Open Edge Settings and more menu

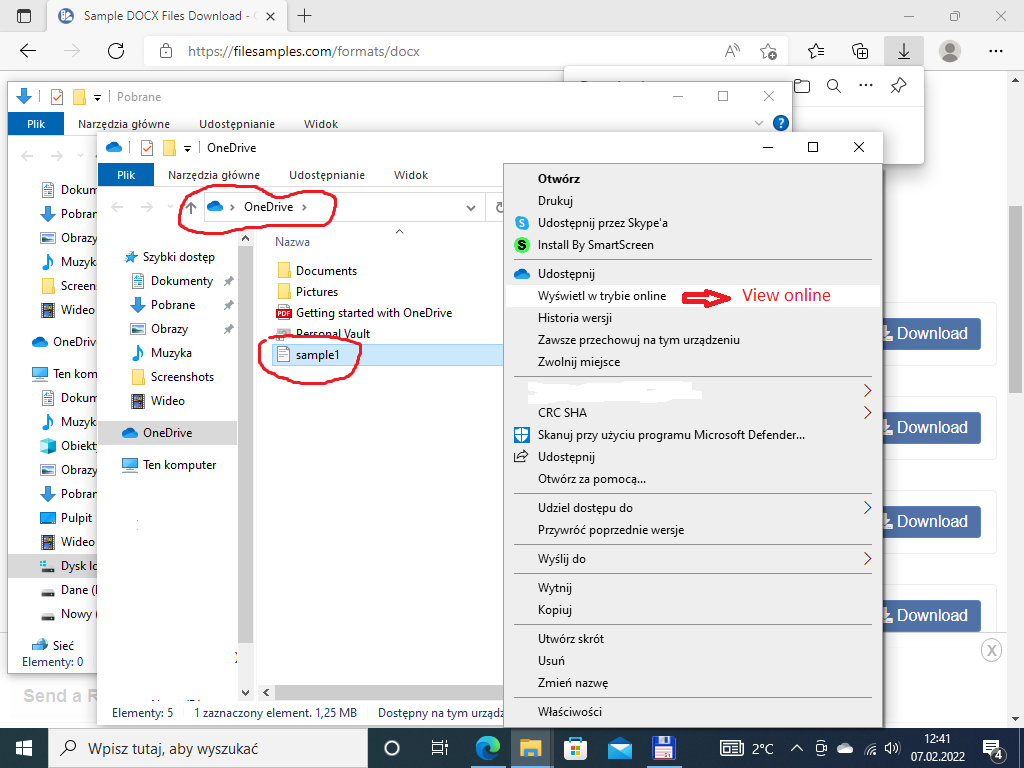coord(995,51)
